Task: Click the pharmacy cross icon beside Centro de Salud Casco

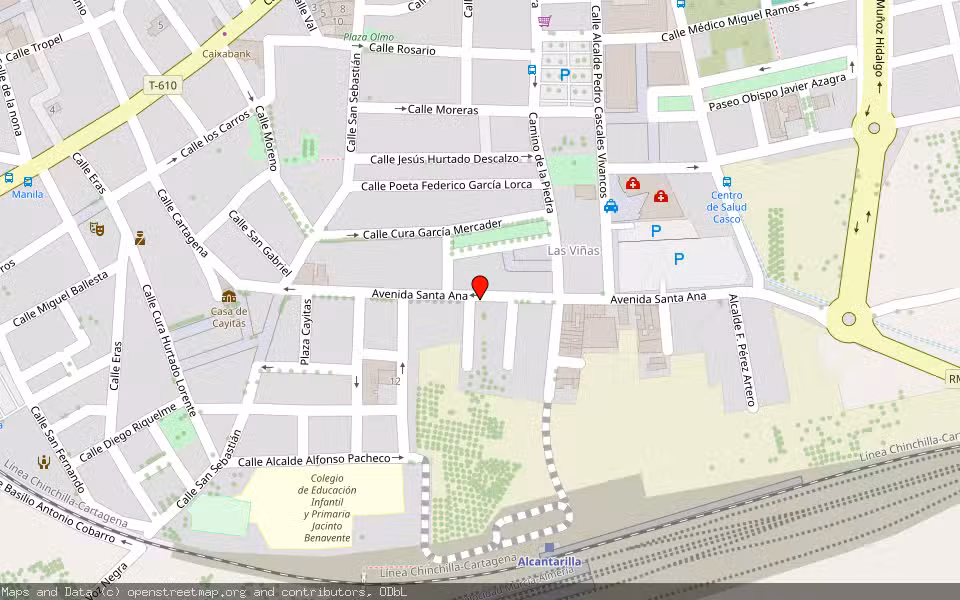Action: click(x=661, y=196)
